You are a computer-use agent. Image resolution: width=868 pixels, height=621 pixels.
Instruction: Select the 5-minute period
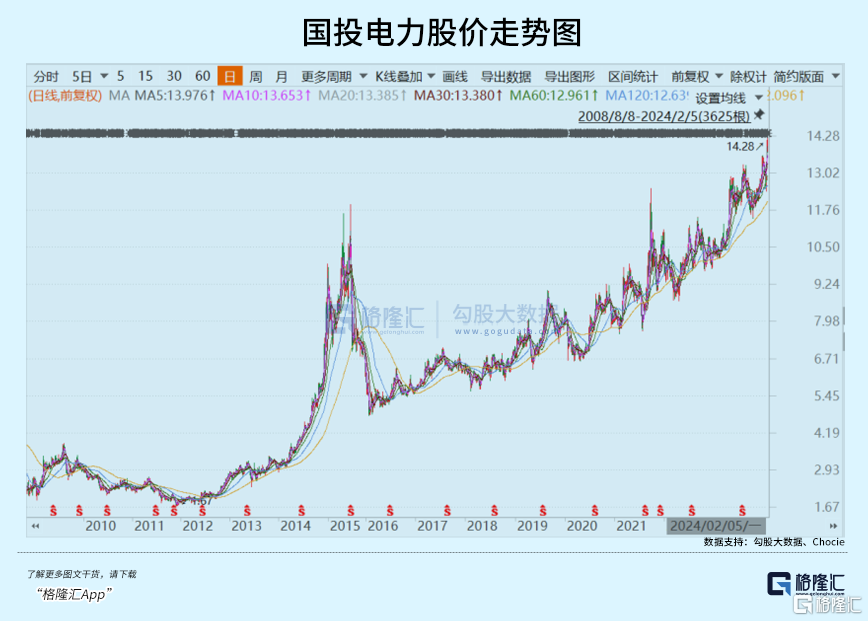pos(120,76)
